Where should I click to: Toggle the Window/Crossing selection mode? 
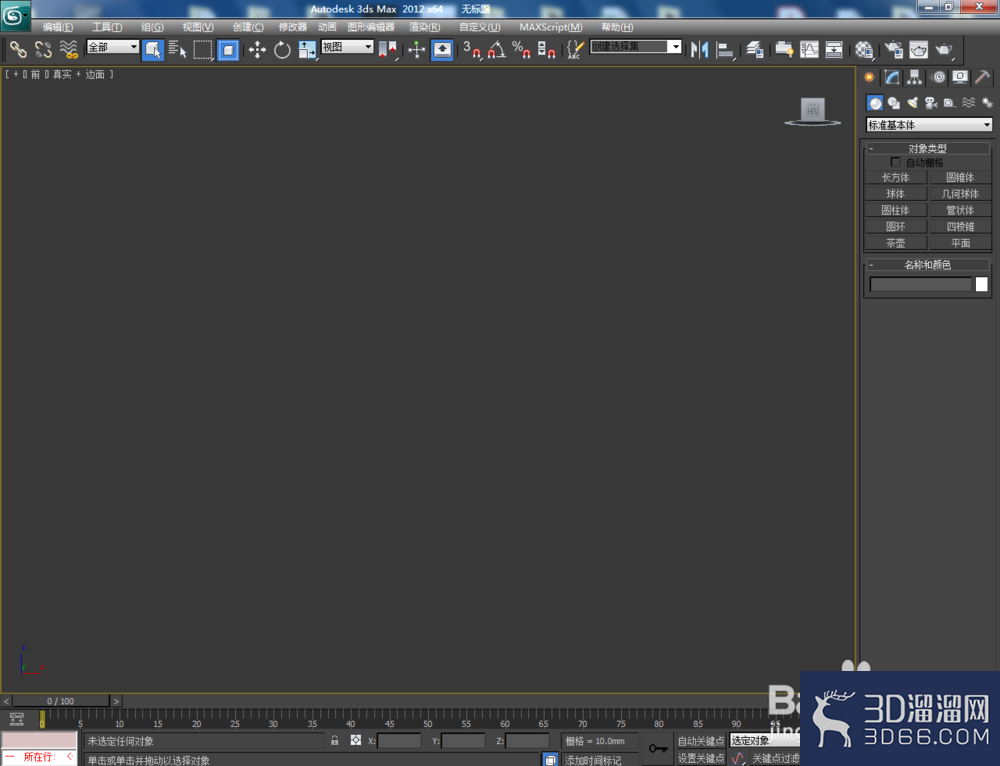pyautogui.click(x=228, y=49)
